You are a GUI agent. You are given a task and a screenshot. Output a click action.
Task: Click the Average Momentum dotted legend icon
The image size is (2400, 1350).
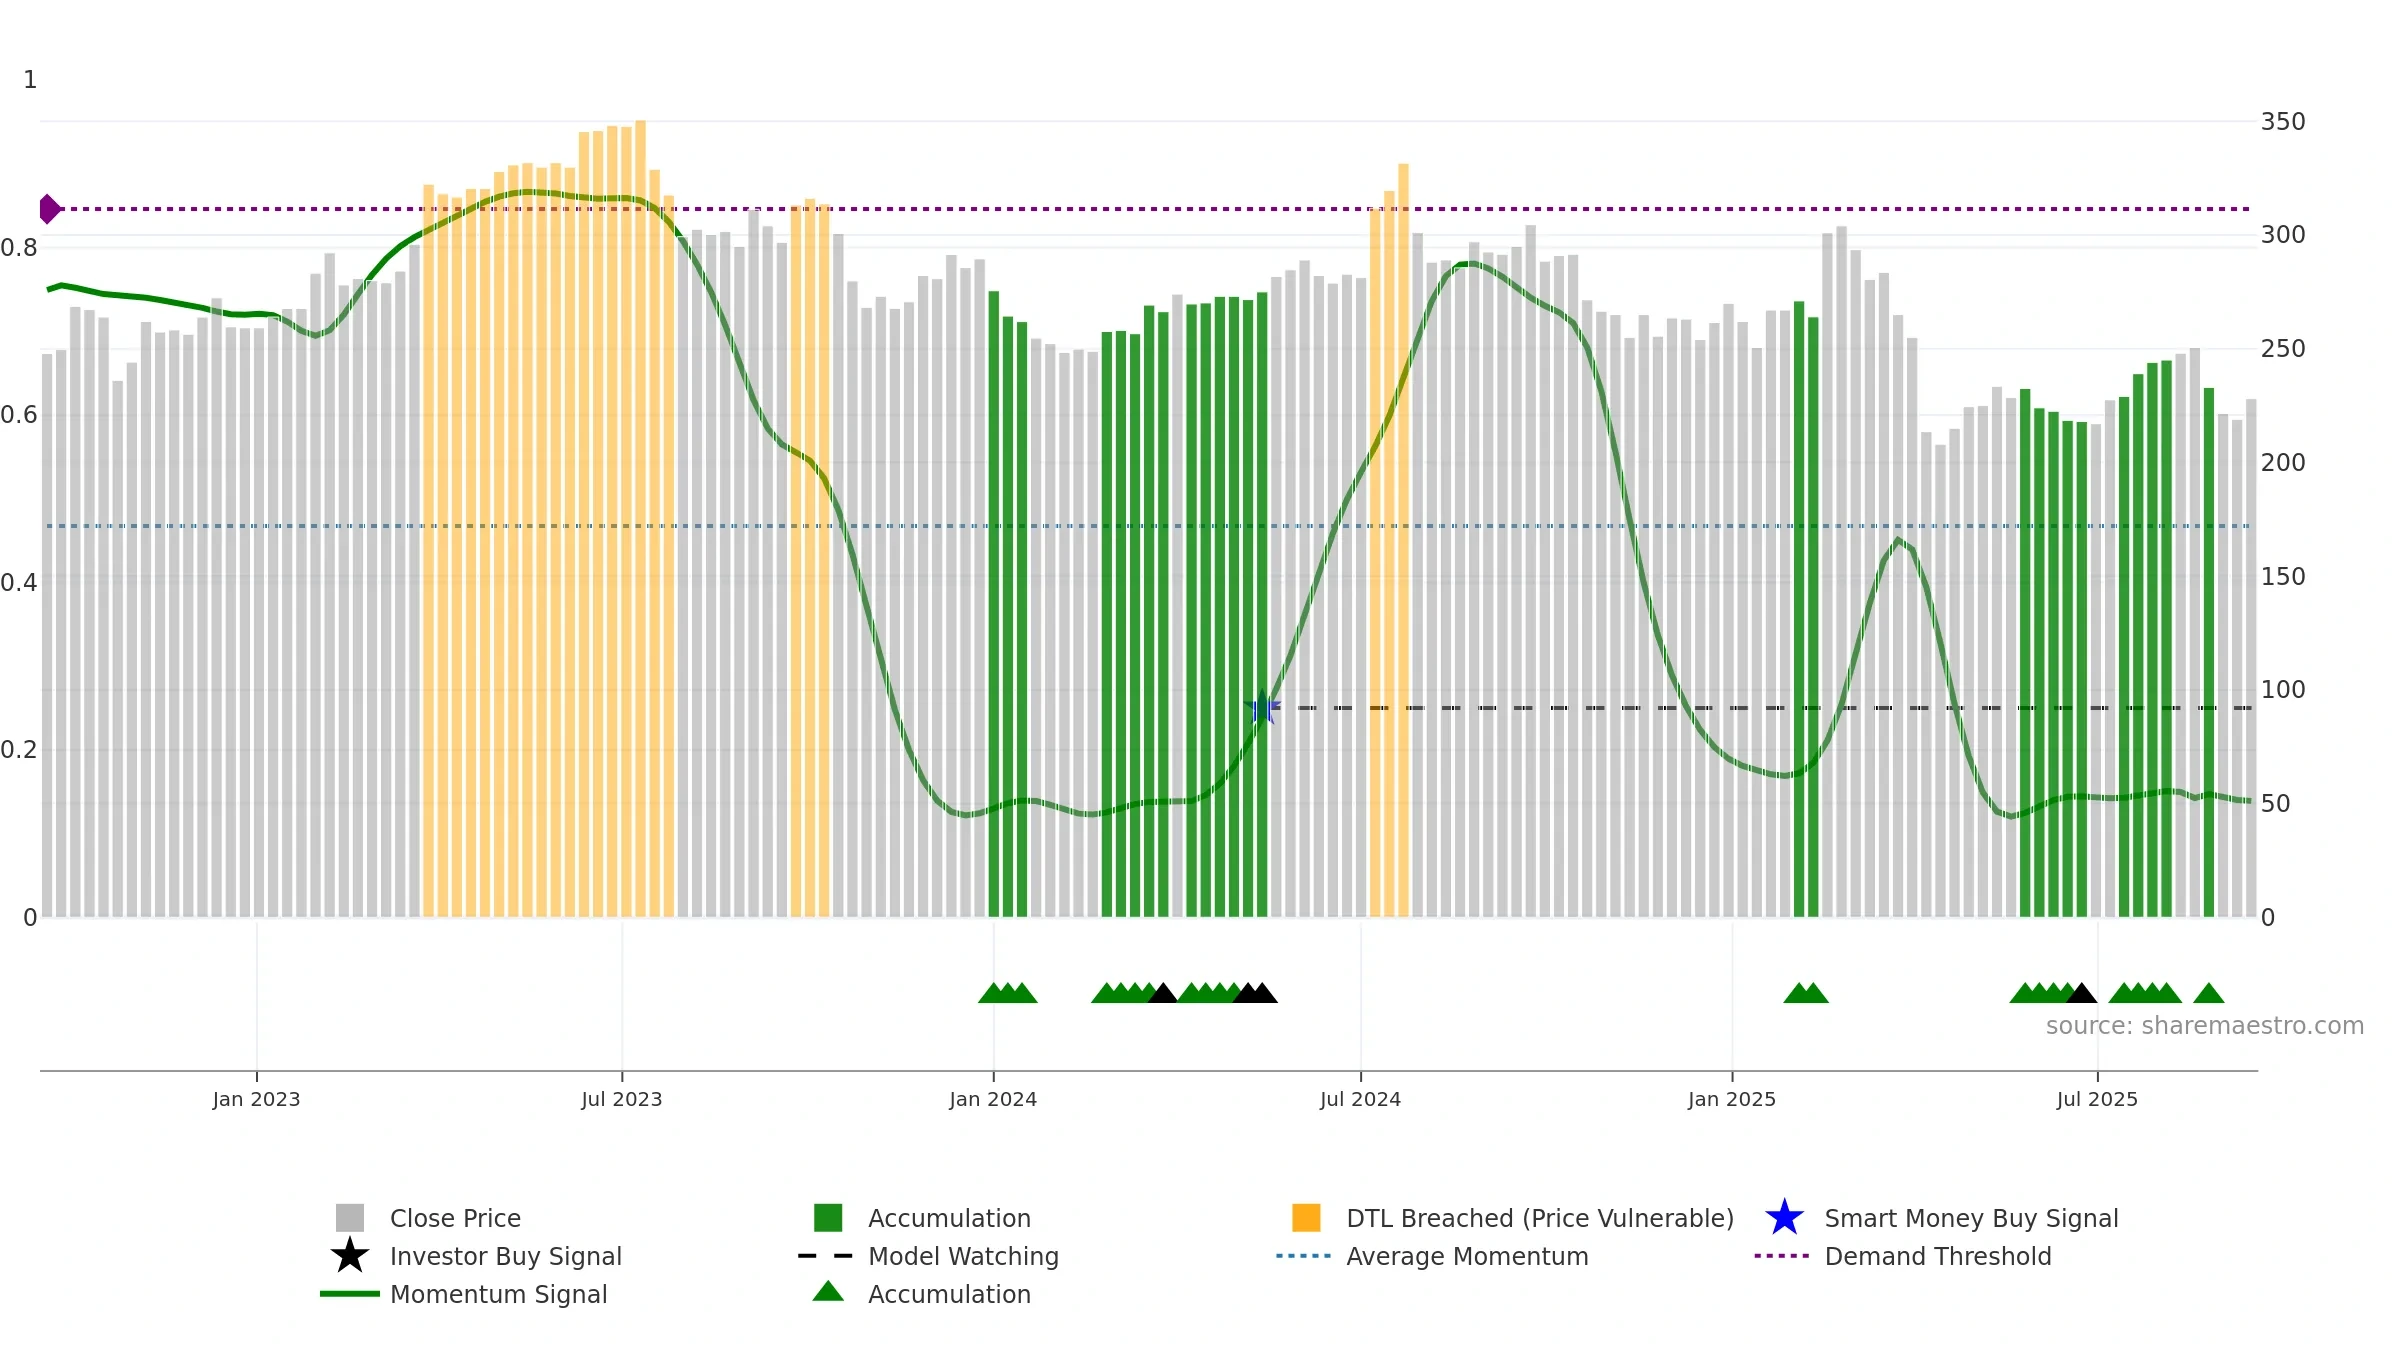point(1304,1256)
